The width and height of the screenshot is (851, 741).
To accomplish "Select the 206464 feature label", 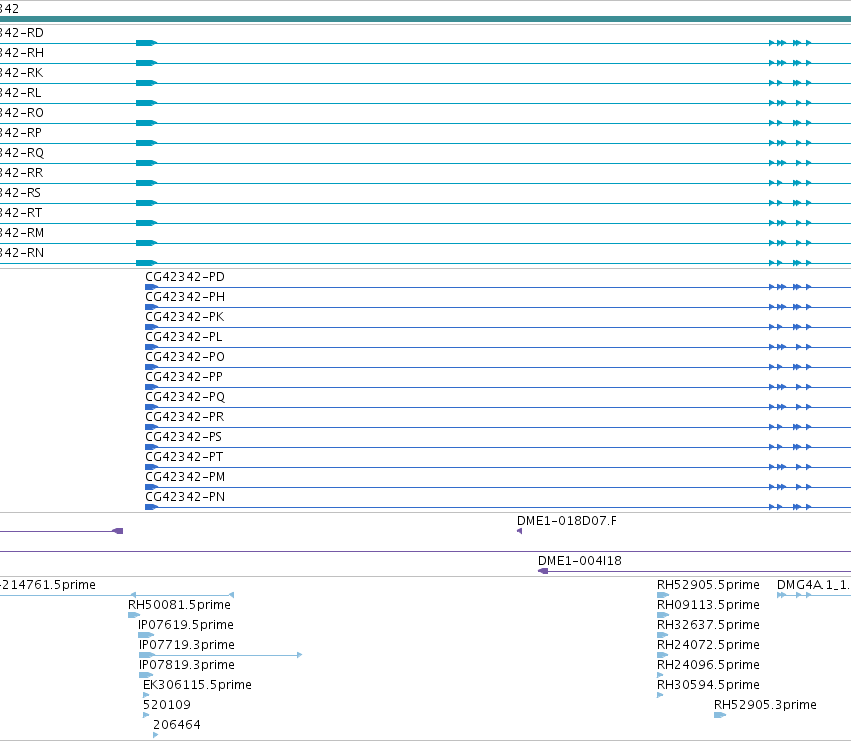I will [176, 725].
